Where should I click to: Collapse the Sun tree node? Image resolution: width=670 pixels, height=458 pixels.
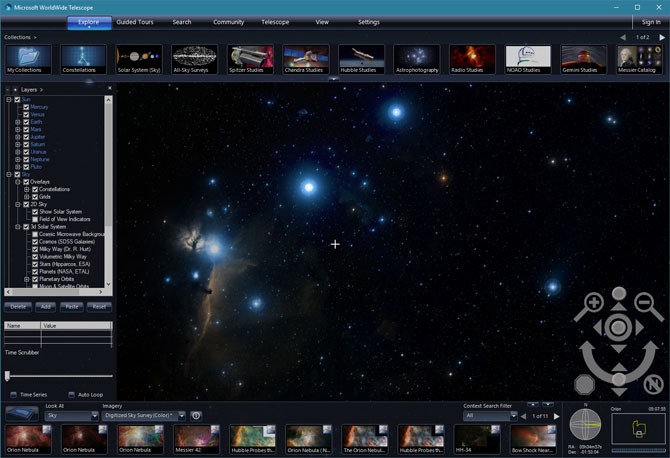pyautogui.click(x=9, y=100)
